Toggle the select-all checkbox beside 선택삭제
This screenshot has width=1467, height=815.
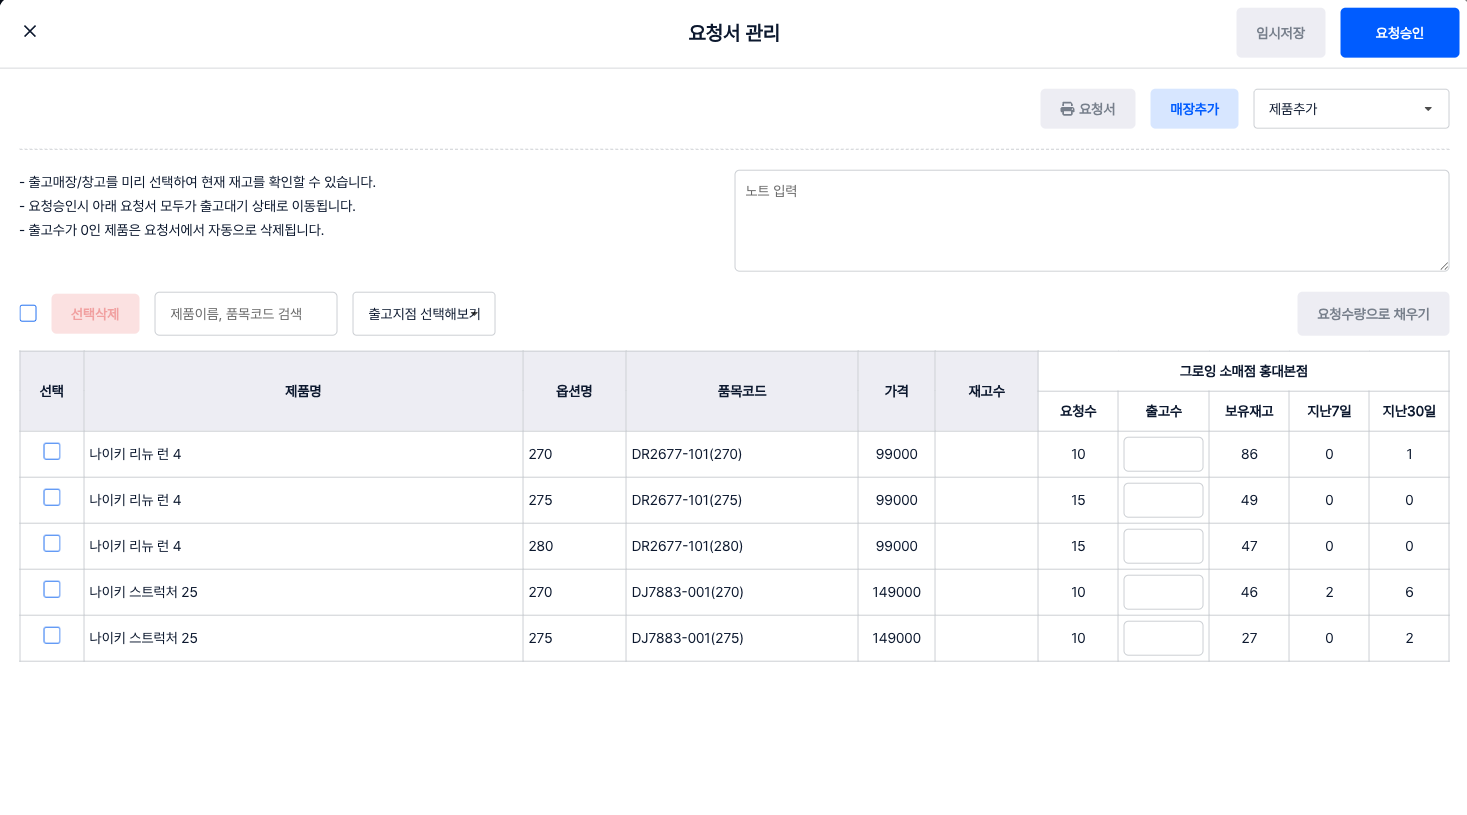click(x=28, y=313)
